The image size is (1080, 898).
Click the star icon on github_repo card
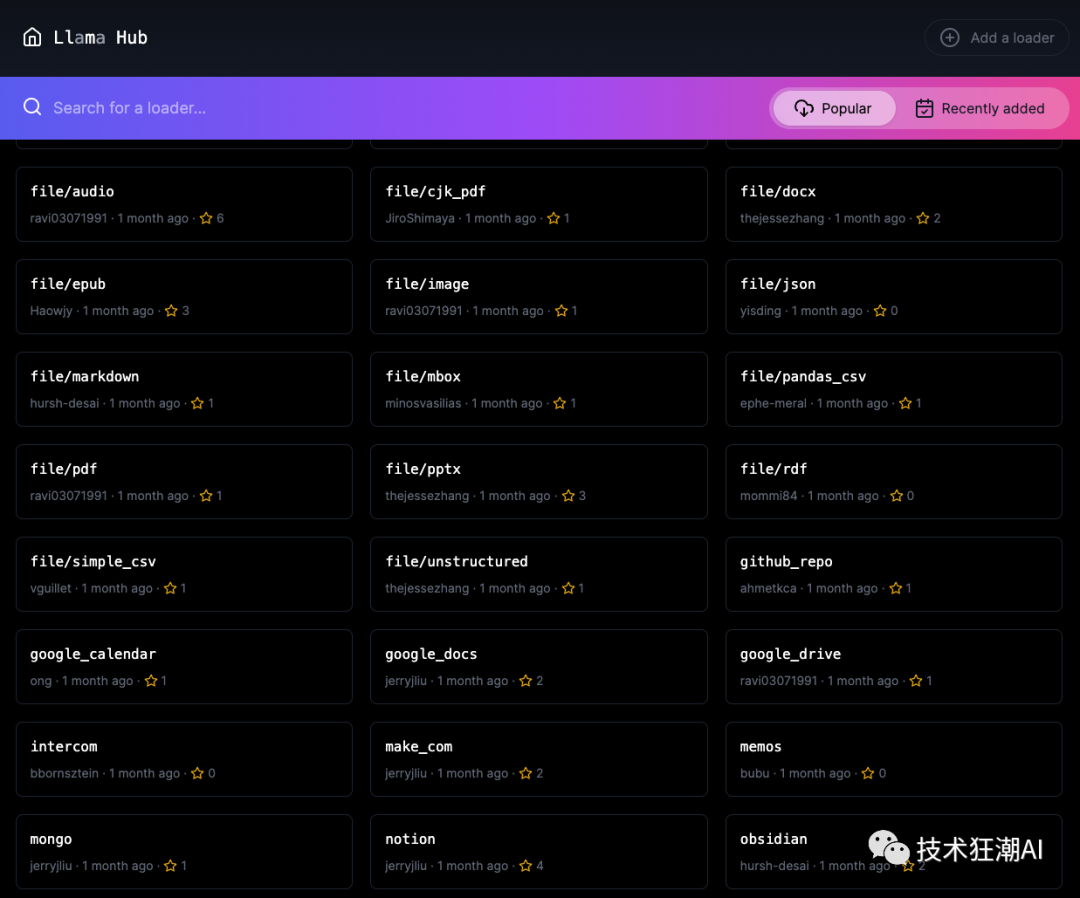click(x=895, y=588)
